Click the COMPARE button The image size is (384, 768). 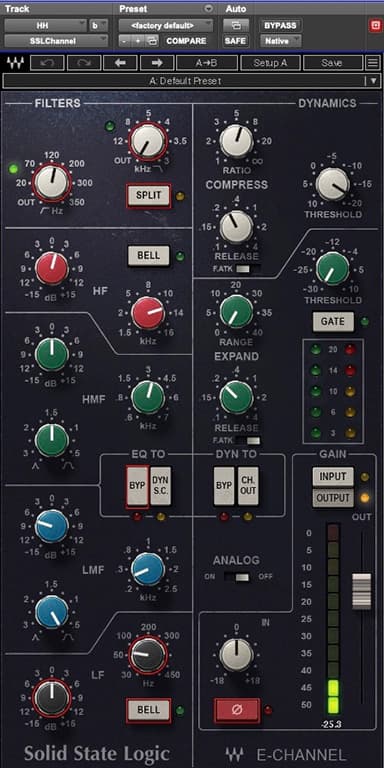pyautogui.click(x=186, y=41)
